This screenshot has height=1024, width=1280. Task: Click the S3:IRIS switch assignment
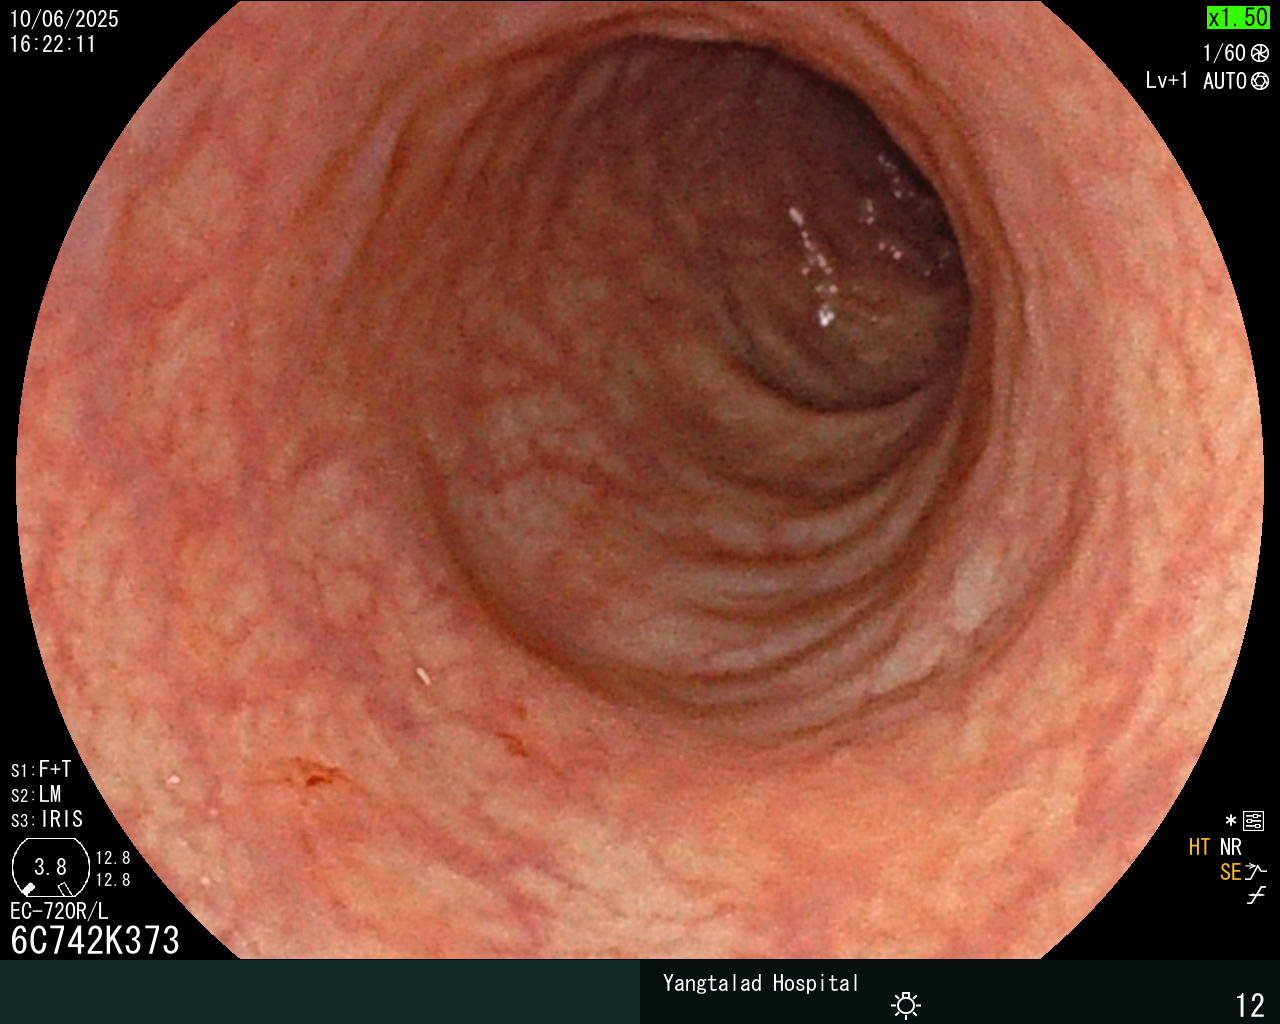47,820
